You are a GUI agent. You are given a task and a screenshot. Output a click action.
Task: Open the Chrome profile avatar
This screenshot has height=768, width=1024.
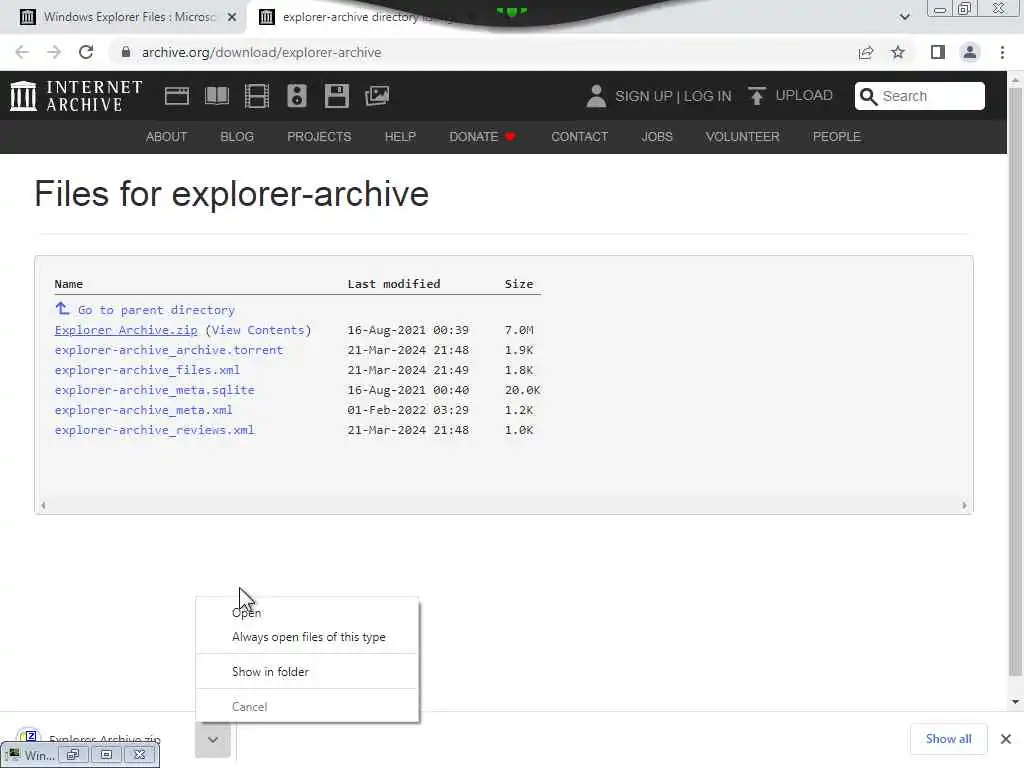click(970, 52)
